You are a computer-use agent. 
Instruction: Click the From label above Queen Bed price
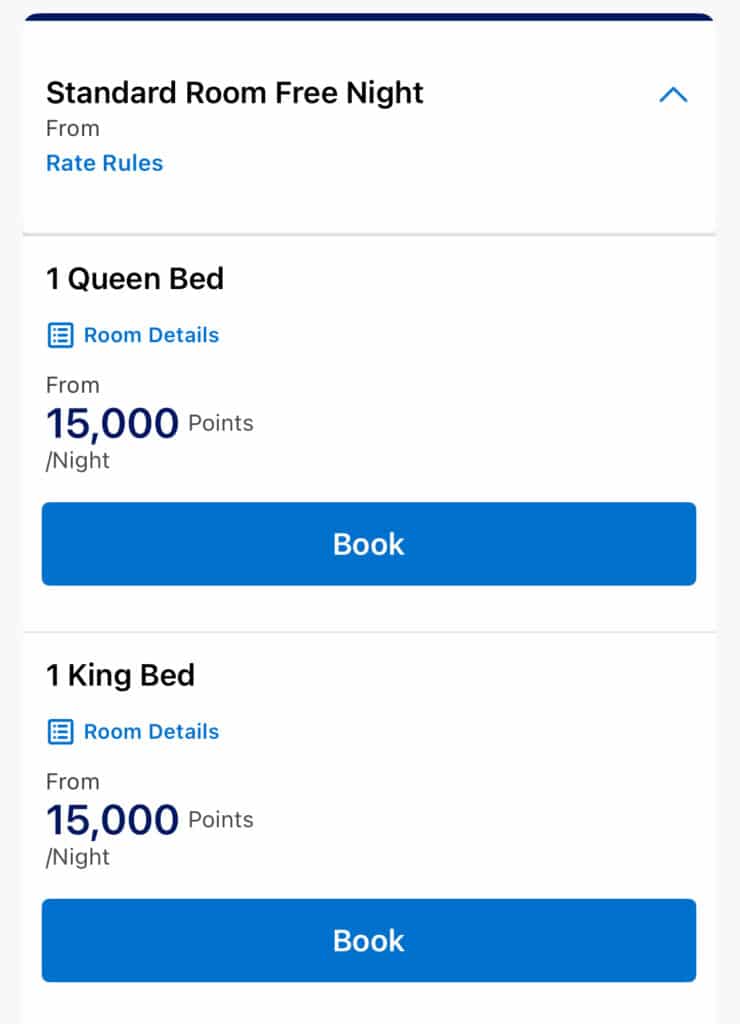pos(73,385)
